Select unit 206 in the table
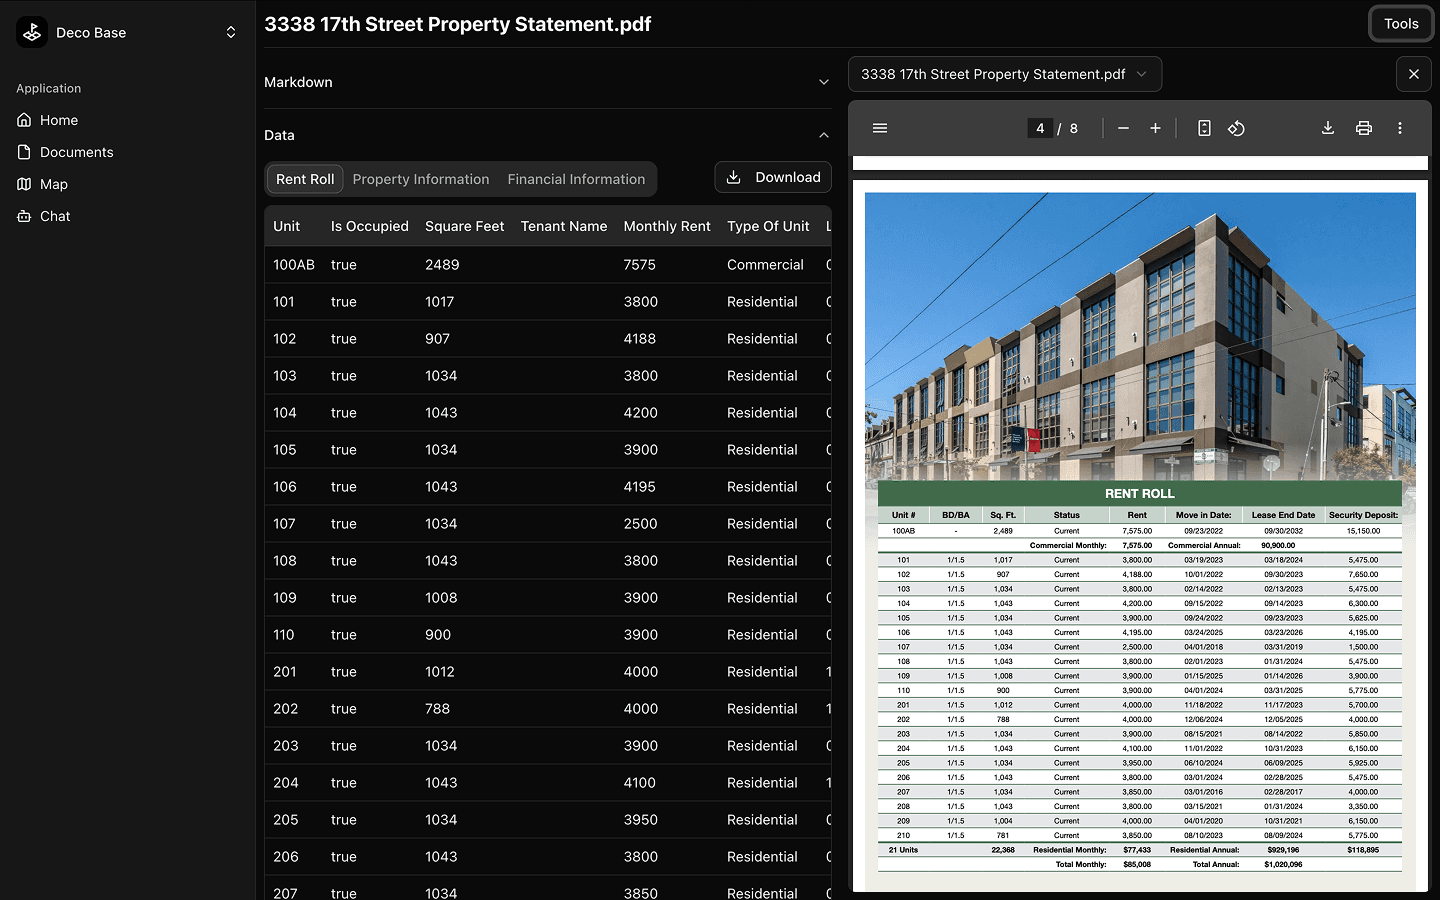Viewport: 1440px width, 900px height. [286, 857]
